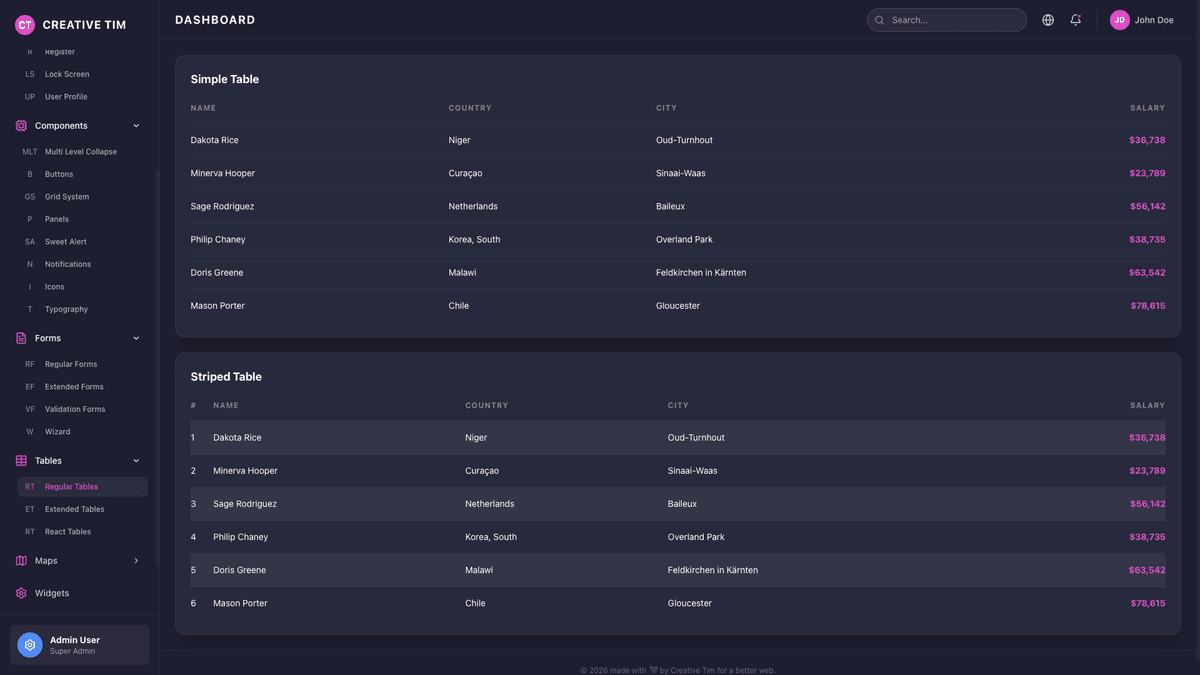Select the Forms document icon

coord(19,338)
